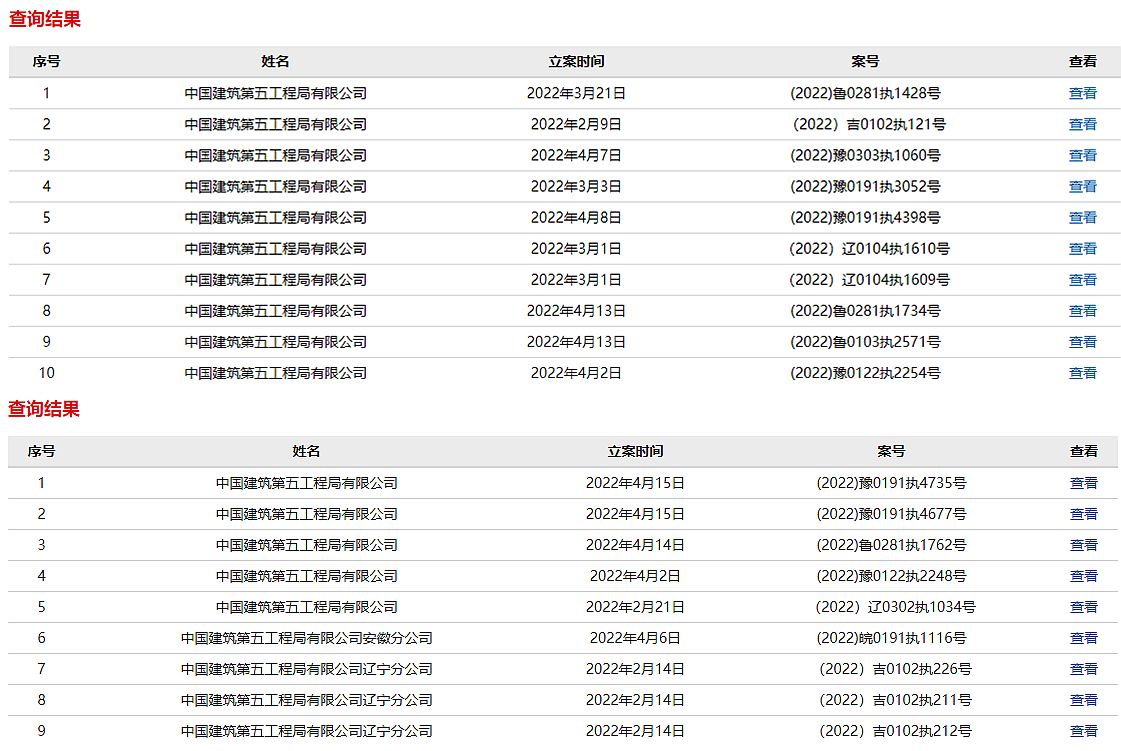The width and height of the screenshot is (1121, 751).
Task: Open 查看 for case (2022)鲁0103执2571号
Action: 1082,342
